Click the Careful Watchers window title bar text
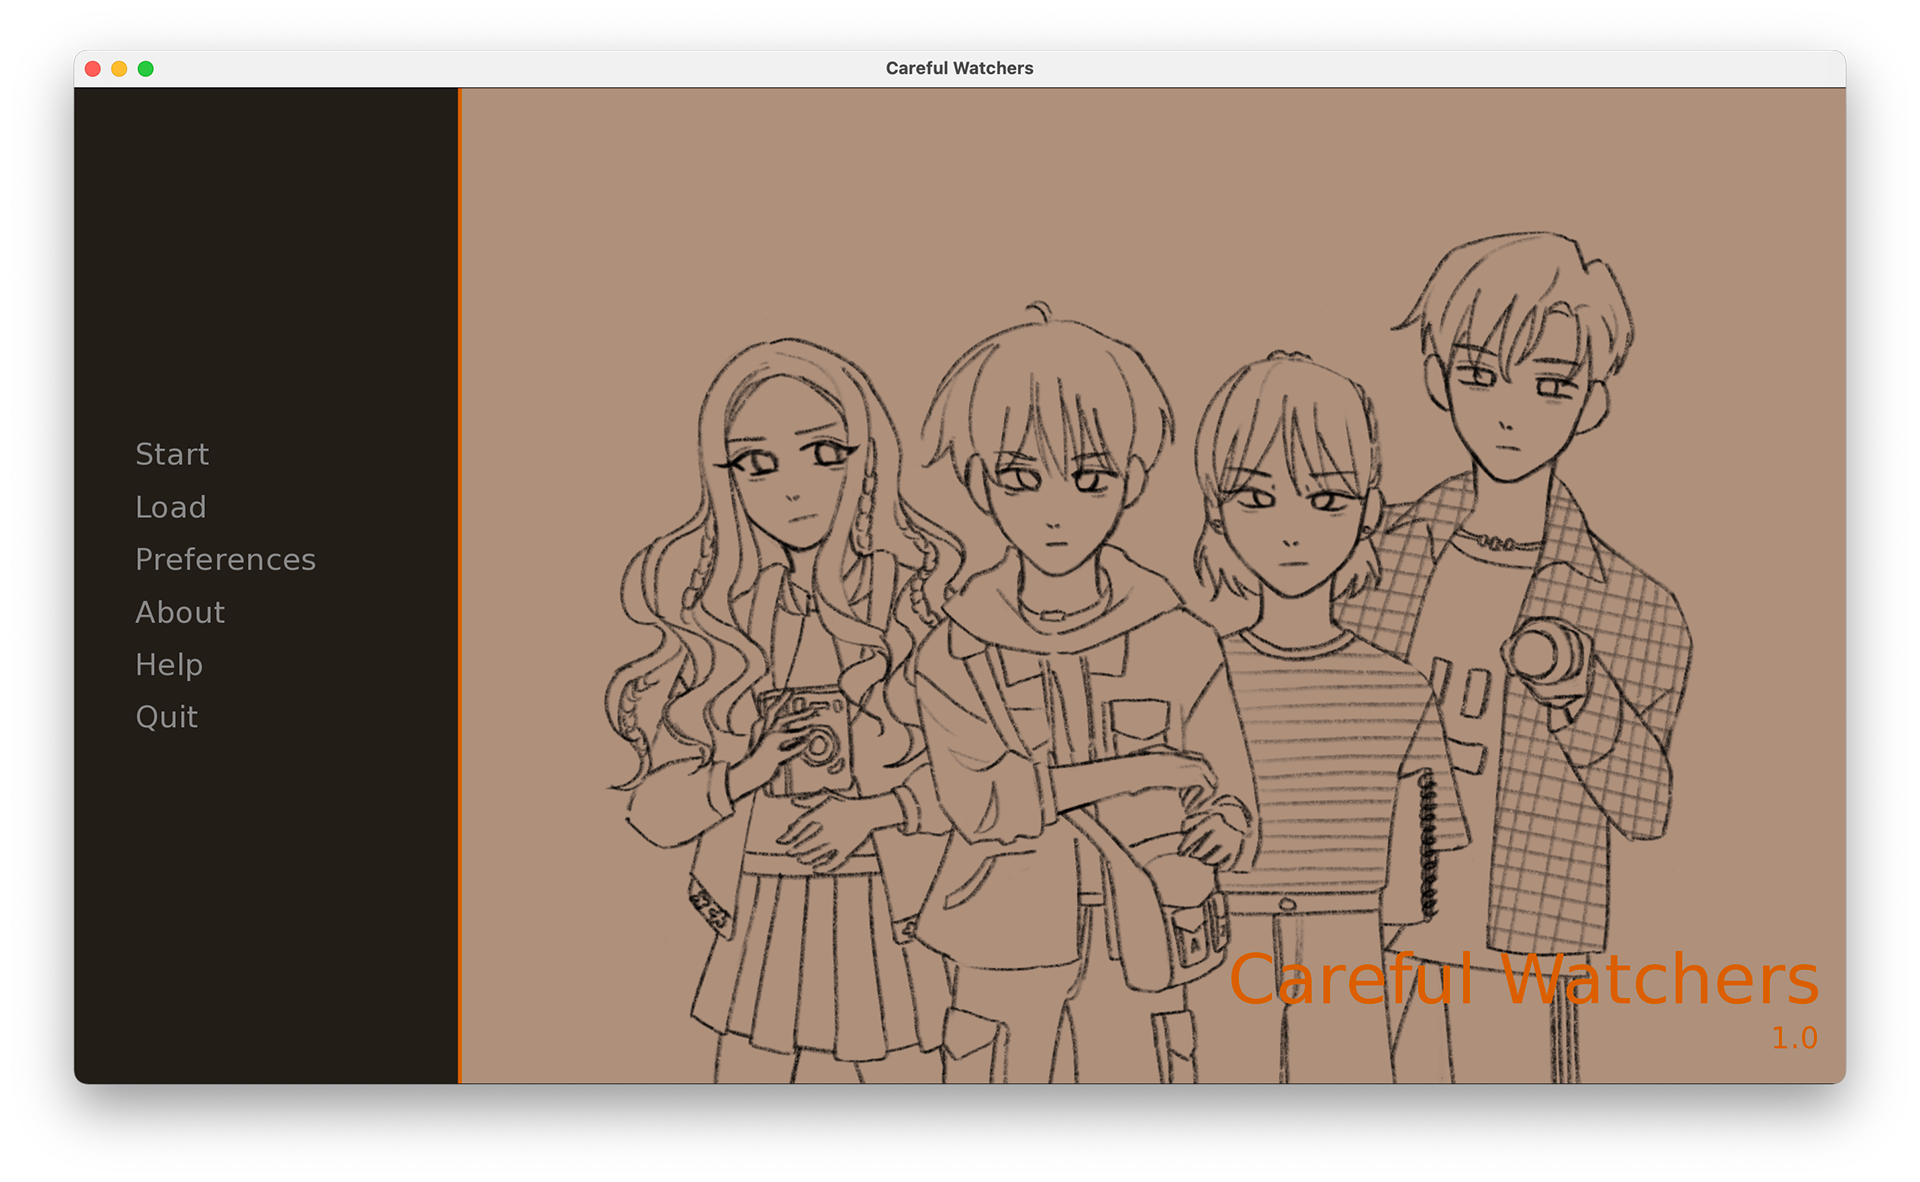1920x1182 pixels. pyautogui.click(x=959, y=68)
